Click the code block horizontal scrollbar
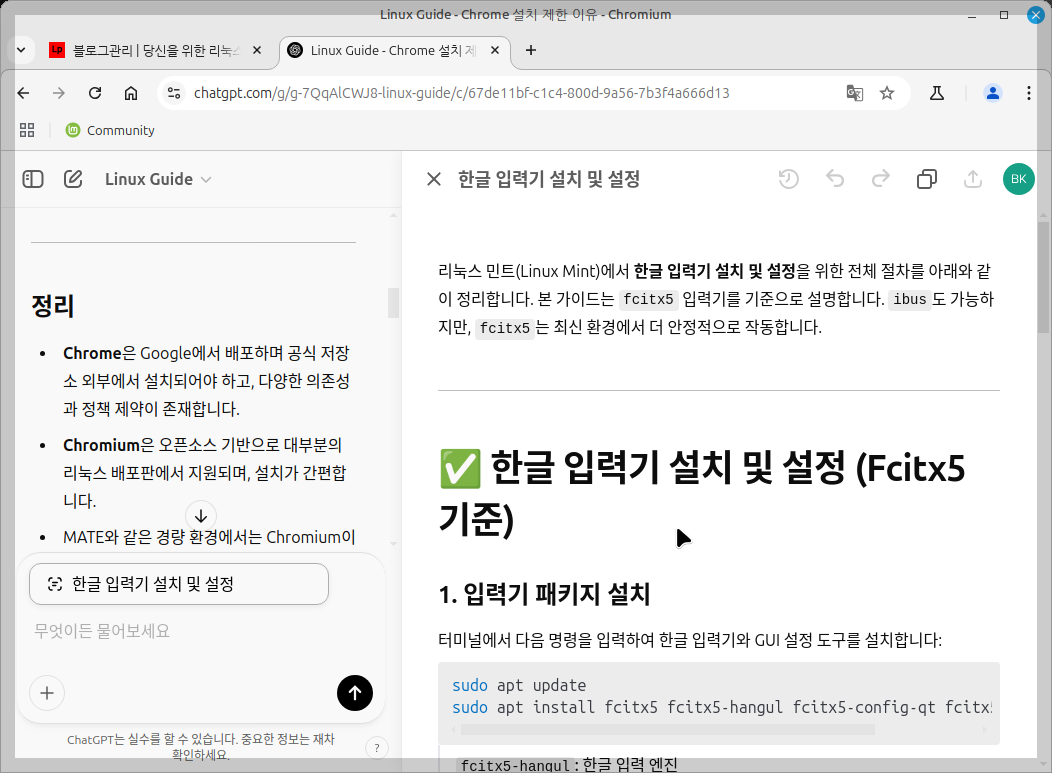Viewport: 1052px width, 773px height. (x=668, y=729)
